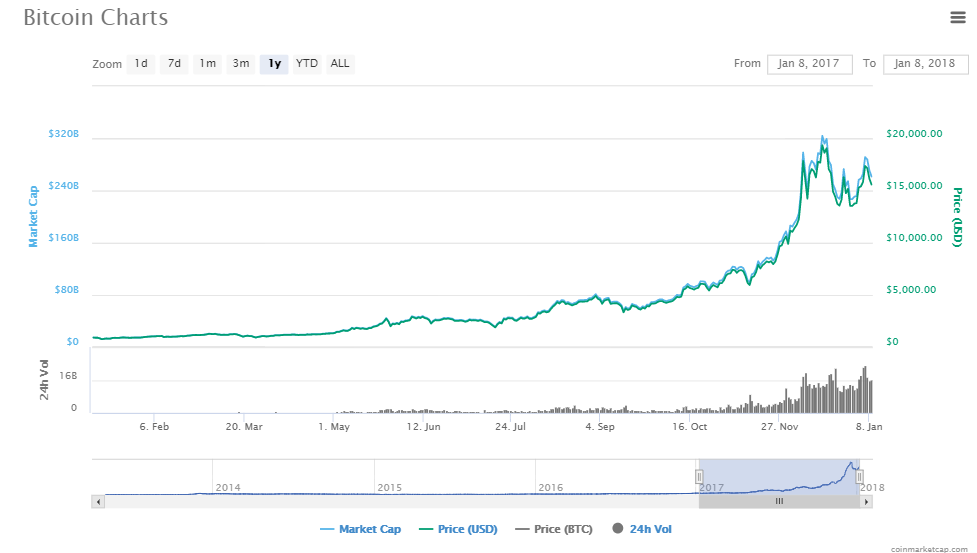This screenshot has height=553, width=977.
Task: Click navigator right scroll arrow
Action: pos(866,501)
